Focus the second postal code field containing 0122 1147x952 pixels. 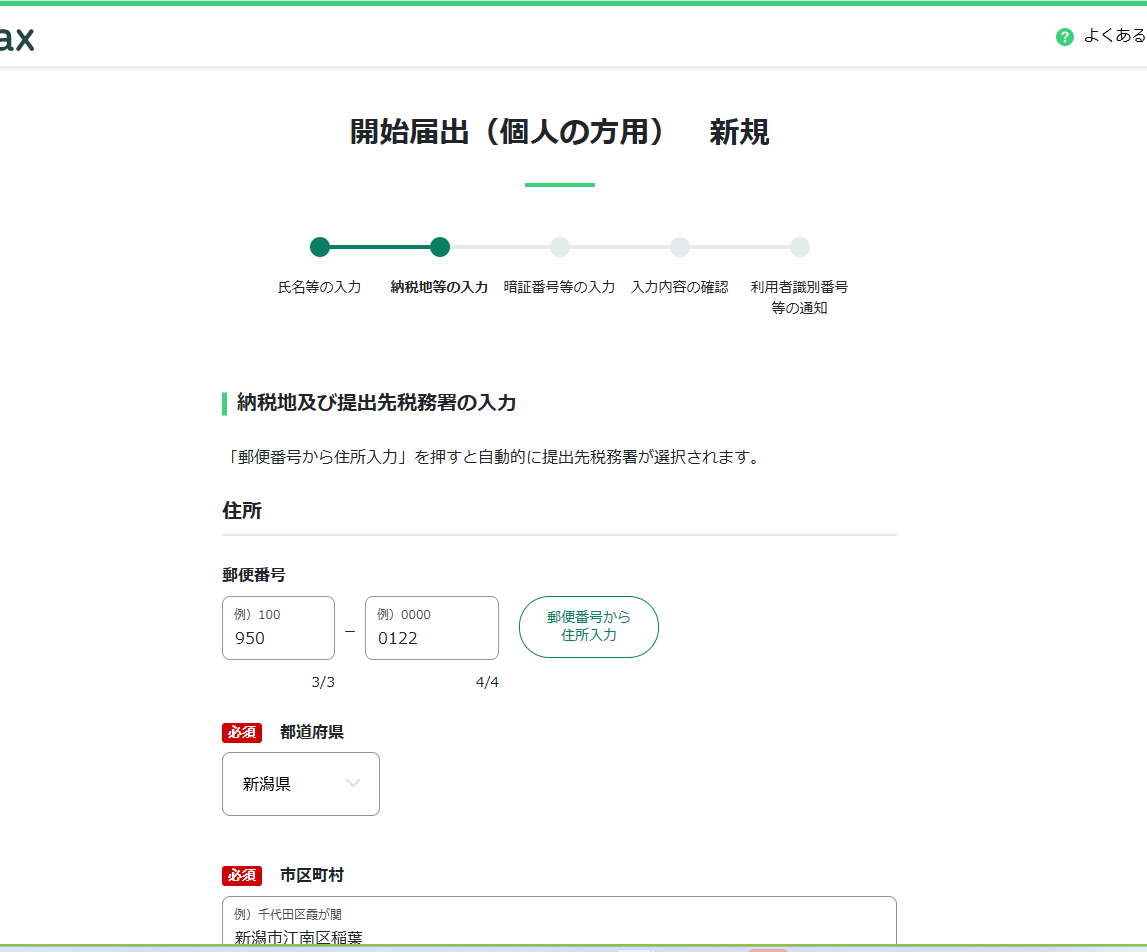[x=432, y=628]
